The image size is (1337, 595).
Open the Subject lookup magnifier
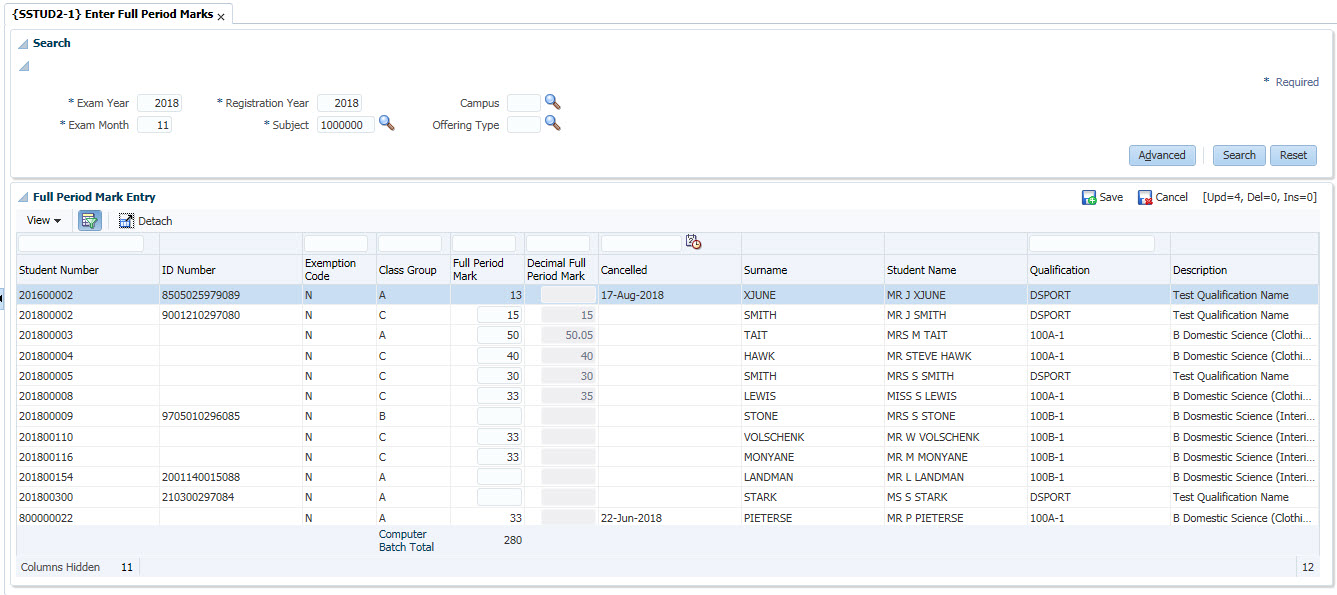[386, 124]
